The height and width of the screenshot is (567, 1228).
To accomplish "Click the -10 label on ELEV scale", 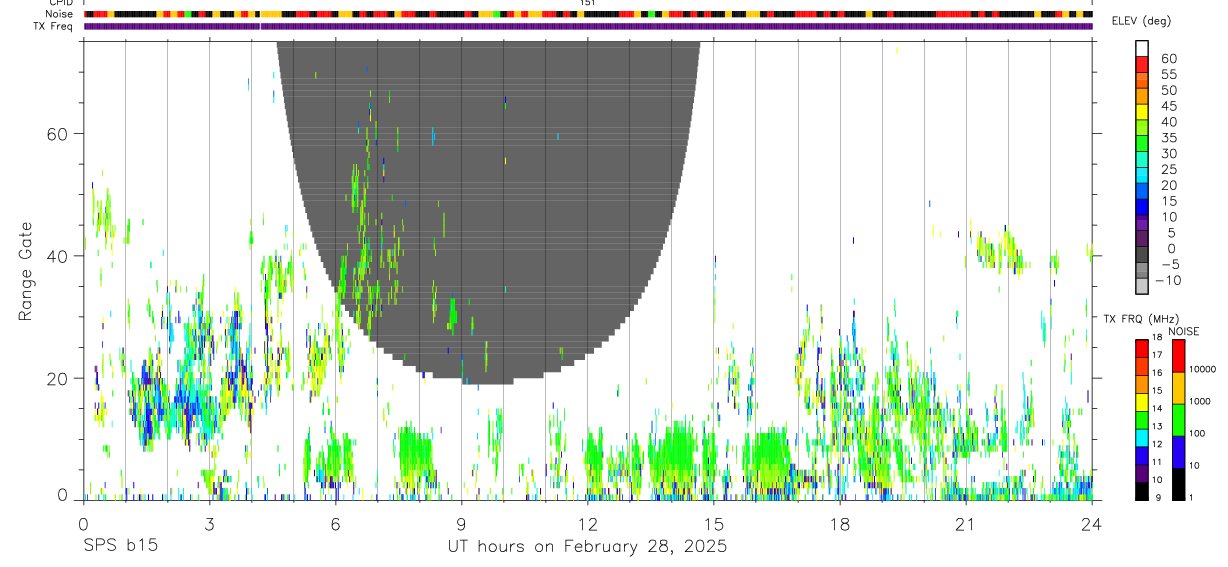I will coord(1166,280).
